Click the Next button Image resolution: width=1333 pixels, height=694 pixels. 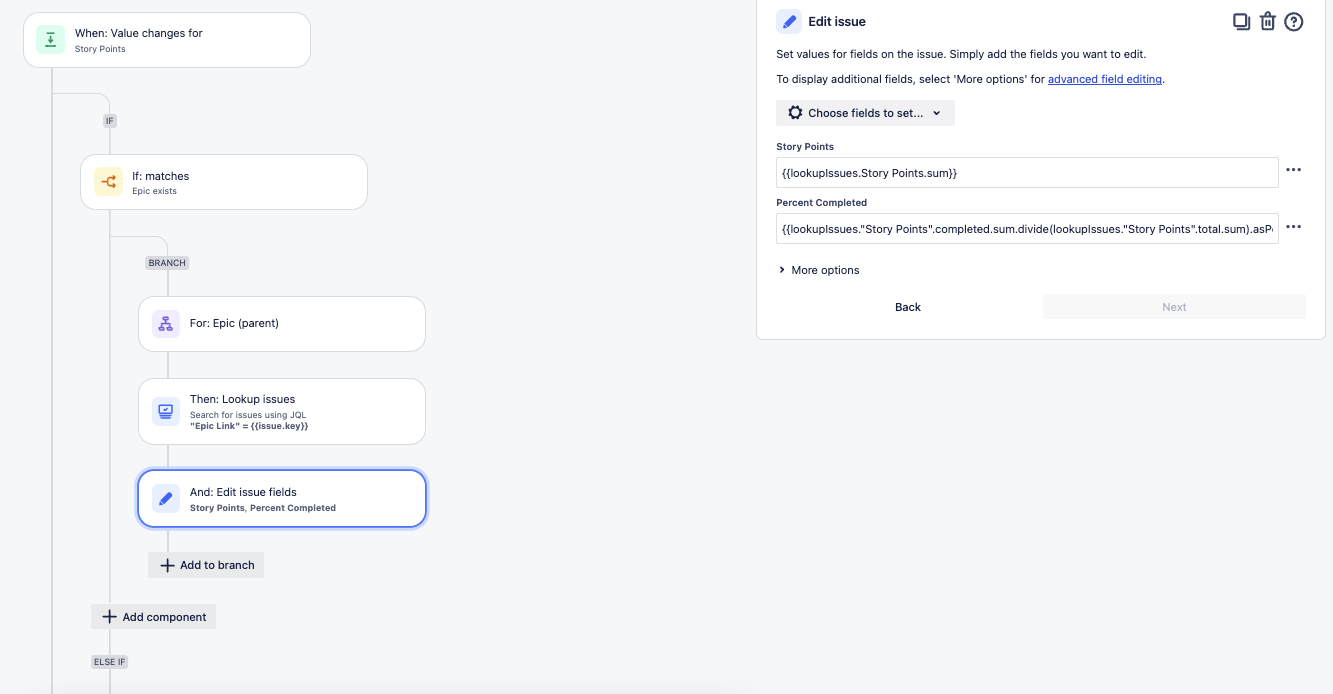coord(1174,307)
